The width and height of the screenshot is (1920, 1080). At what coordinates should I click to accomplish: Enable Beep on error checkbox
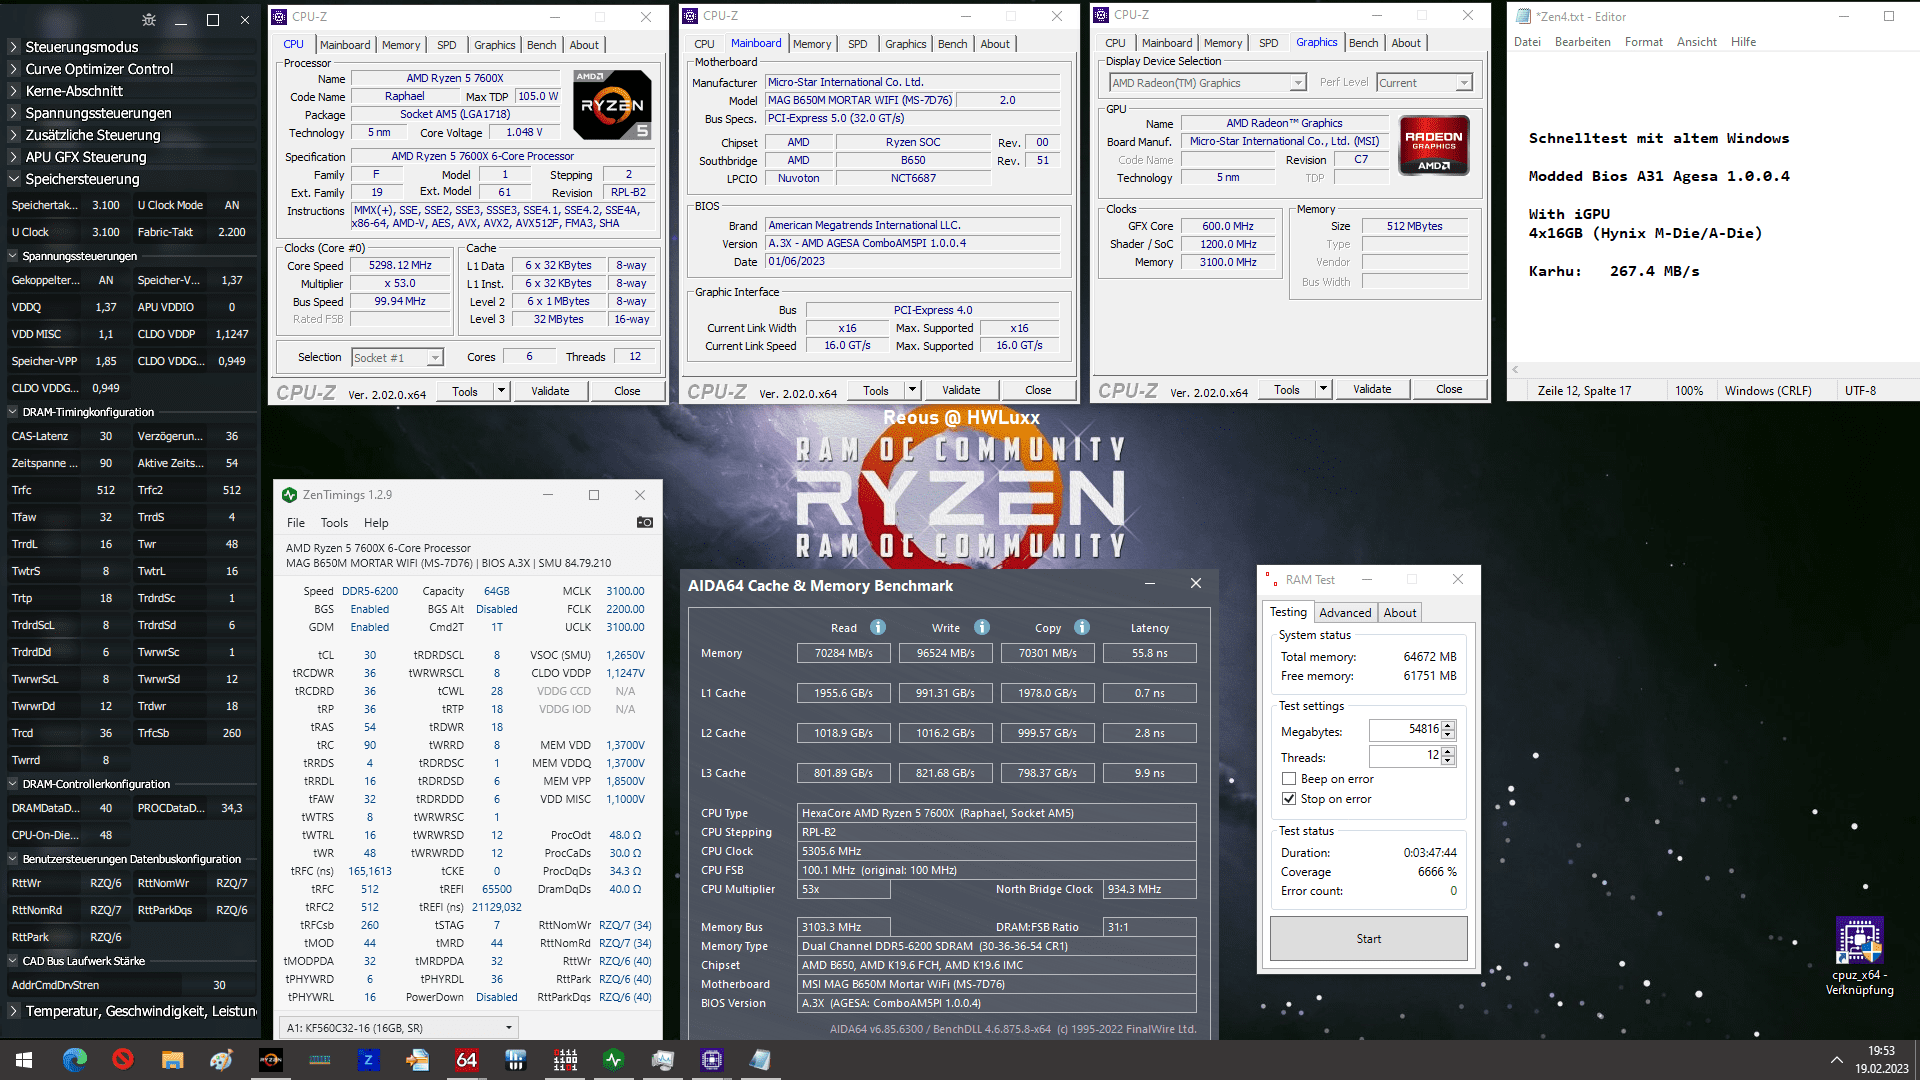[x=1289, y=779]
